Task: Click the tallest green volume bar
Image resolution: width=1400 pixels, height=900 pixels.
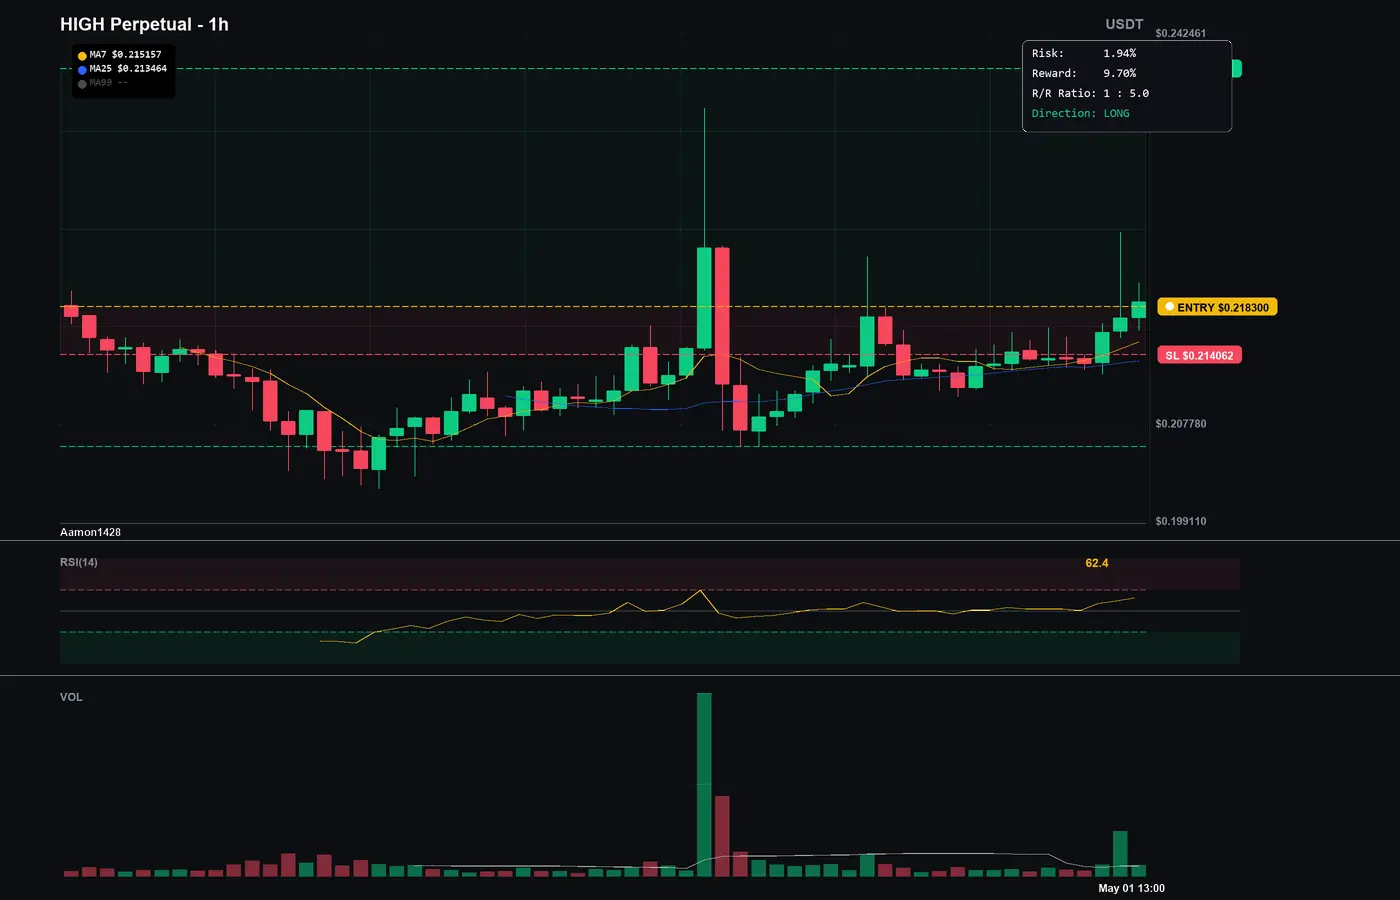Action: coord(704,785)
